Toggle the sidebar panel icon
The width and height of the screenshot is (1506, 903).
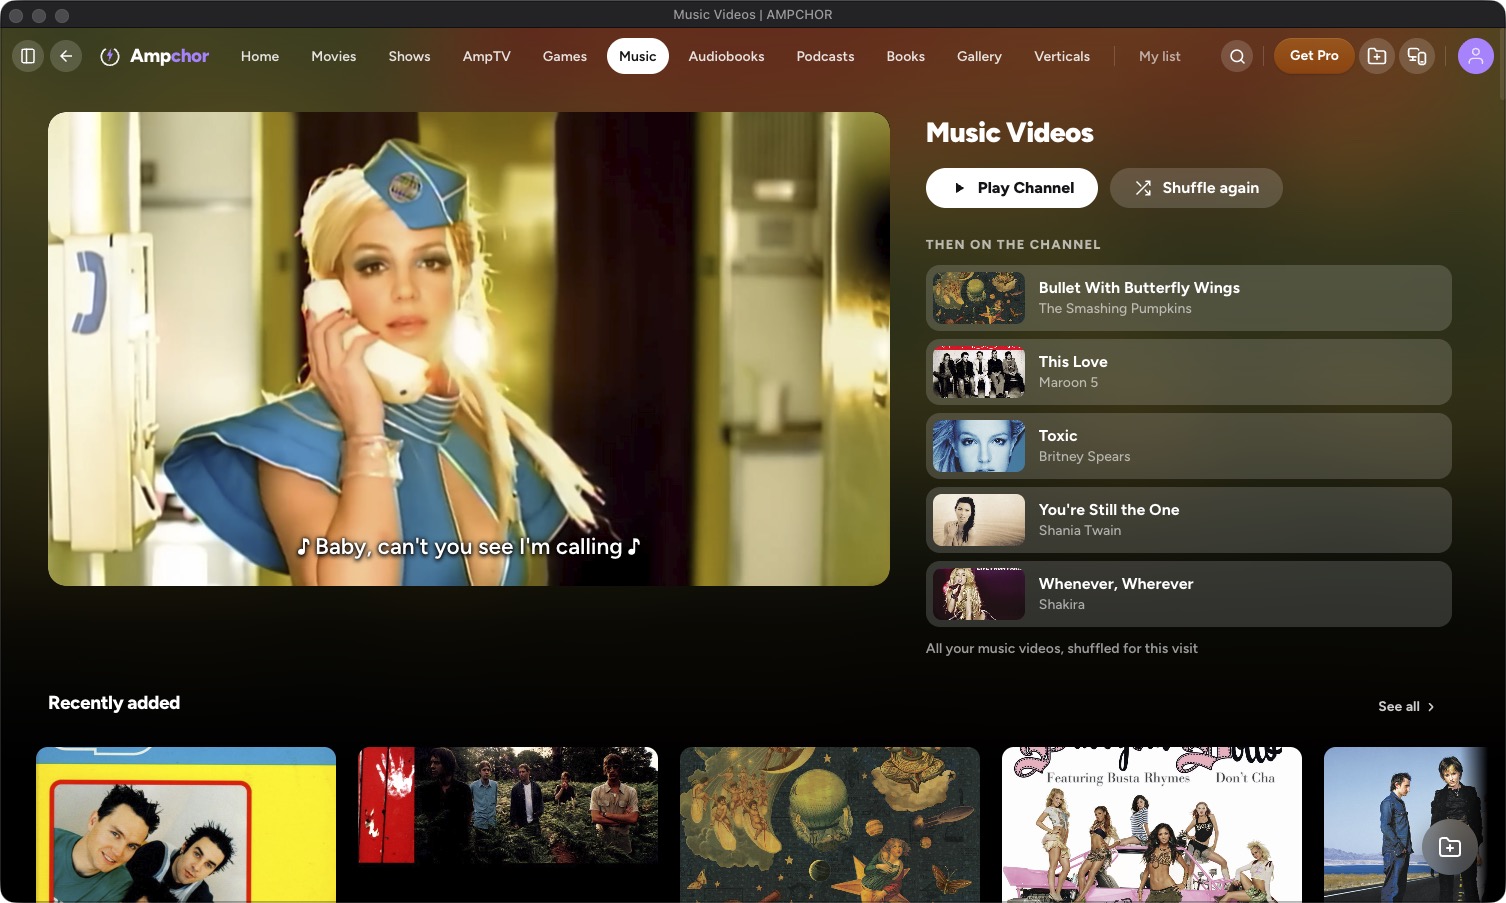click(28, 56)
